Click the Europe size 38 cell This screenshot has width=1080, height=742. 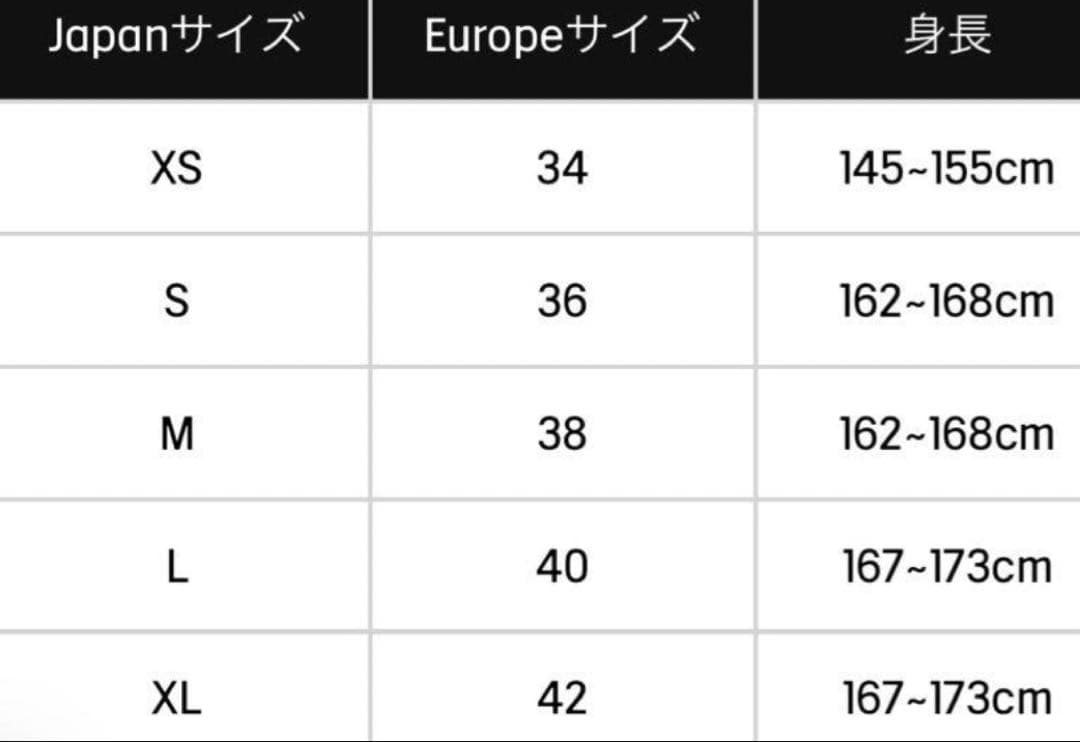(x=562, y=434)
